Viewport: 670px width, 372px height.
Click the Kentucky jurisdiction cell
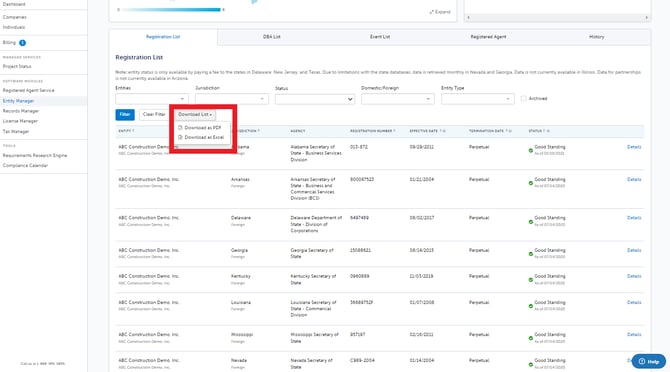pyautogui.click(x=241, y=276)
